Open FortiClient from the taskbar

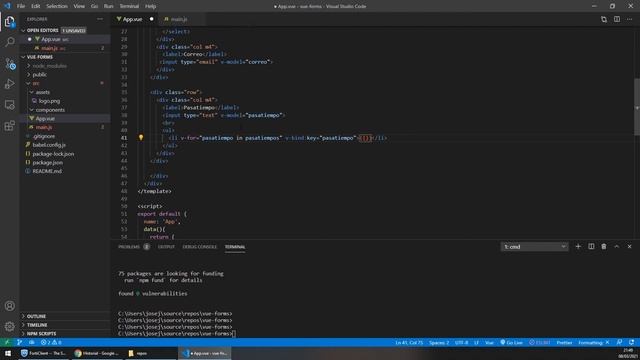point(43,353)
